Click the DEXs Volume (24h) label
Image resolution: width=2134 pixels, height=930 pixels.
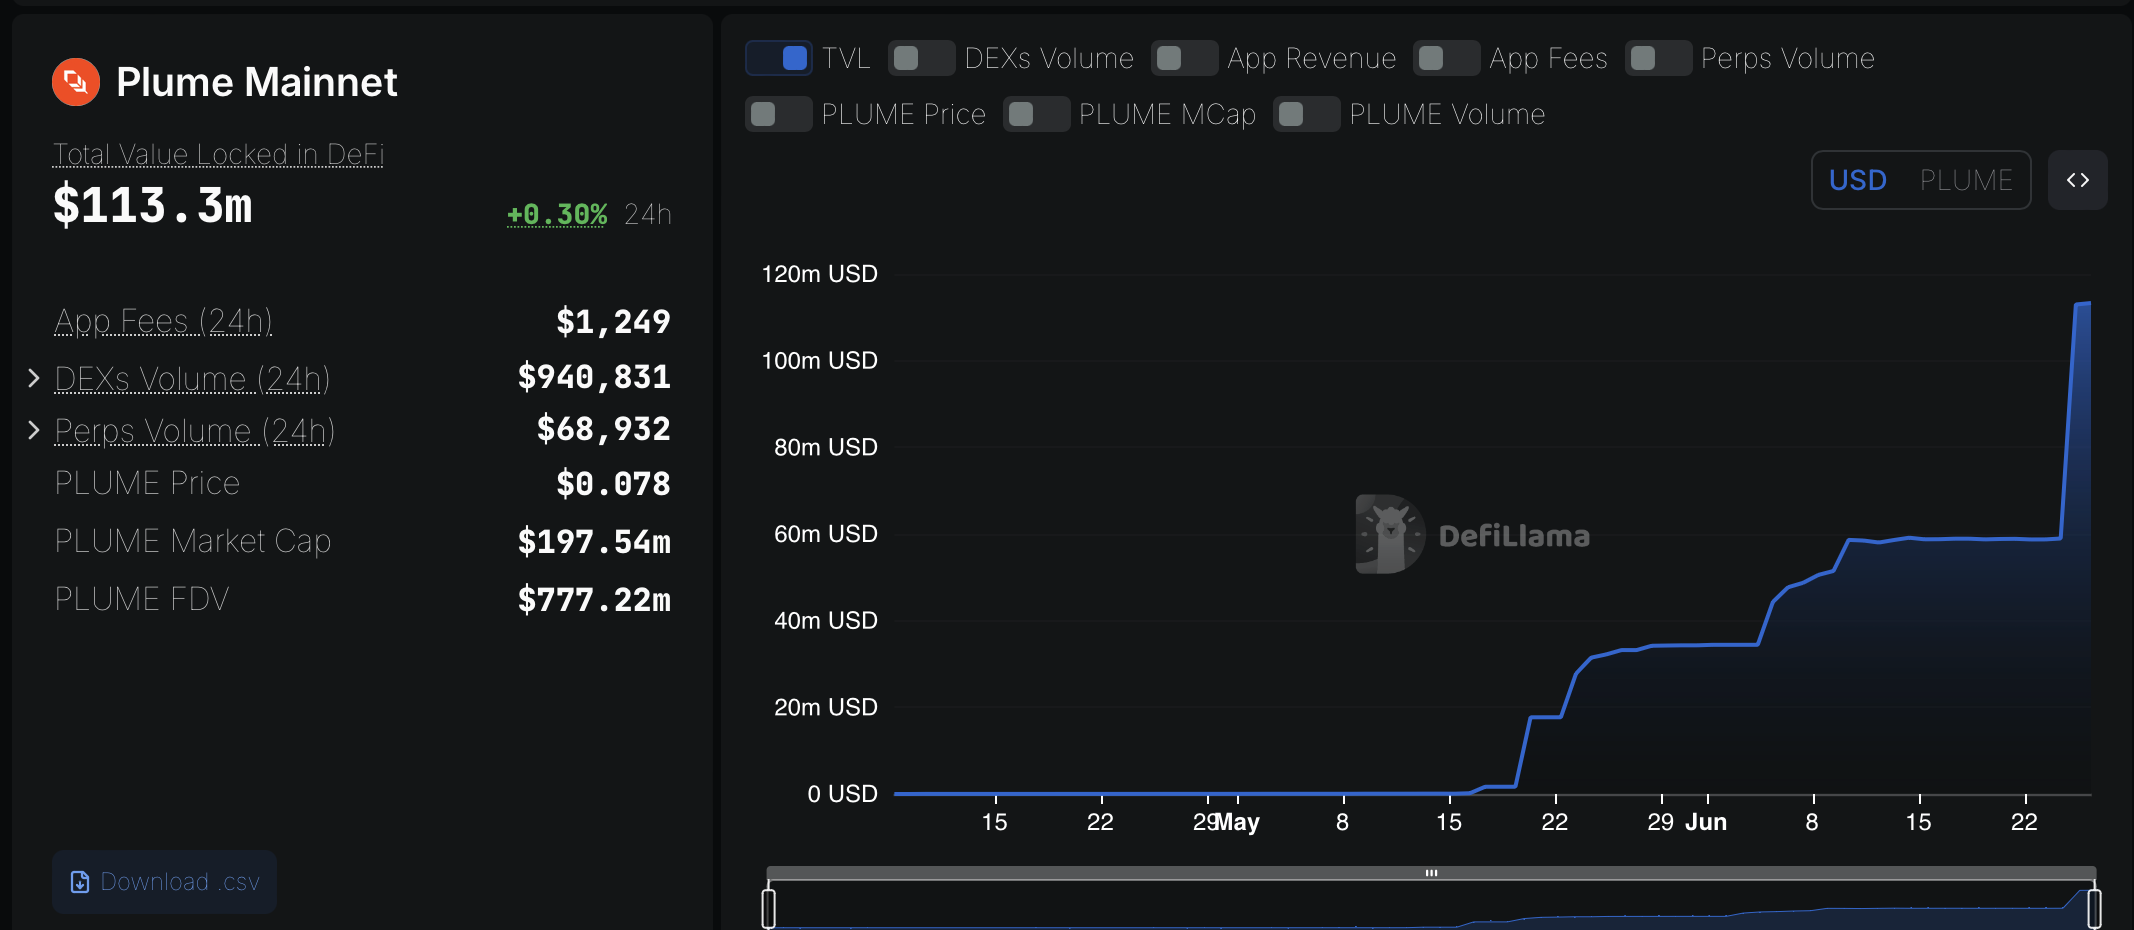tap(192, 379)
